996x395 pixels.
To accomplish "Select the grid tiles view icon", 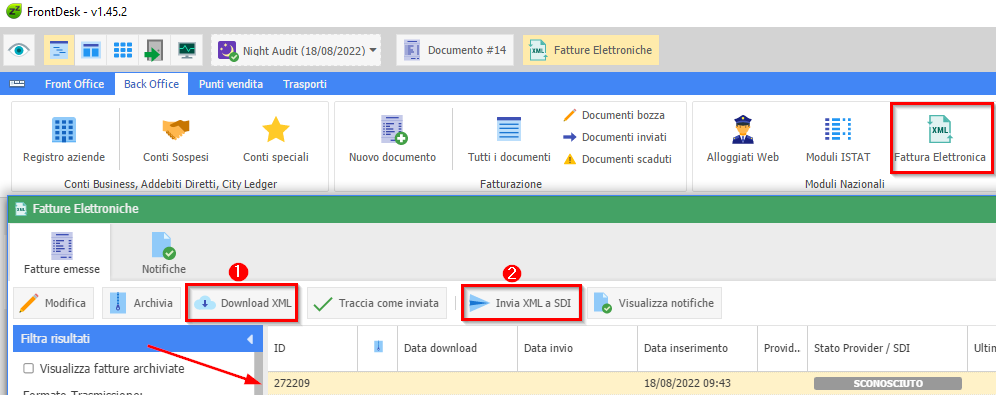I will coord(123,50).
